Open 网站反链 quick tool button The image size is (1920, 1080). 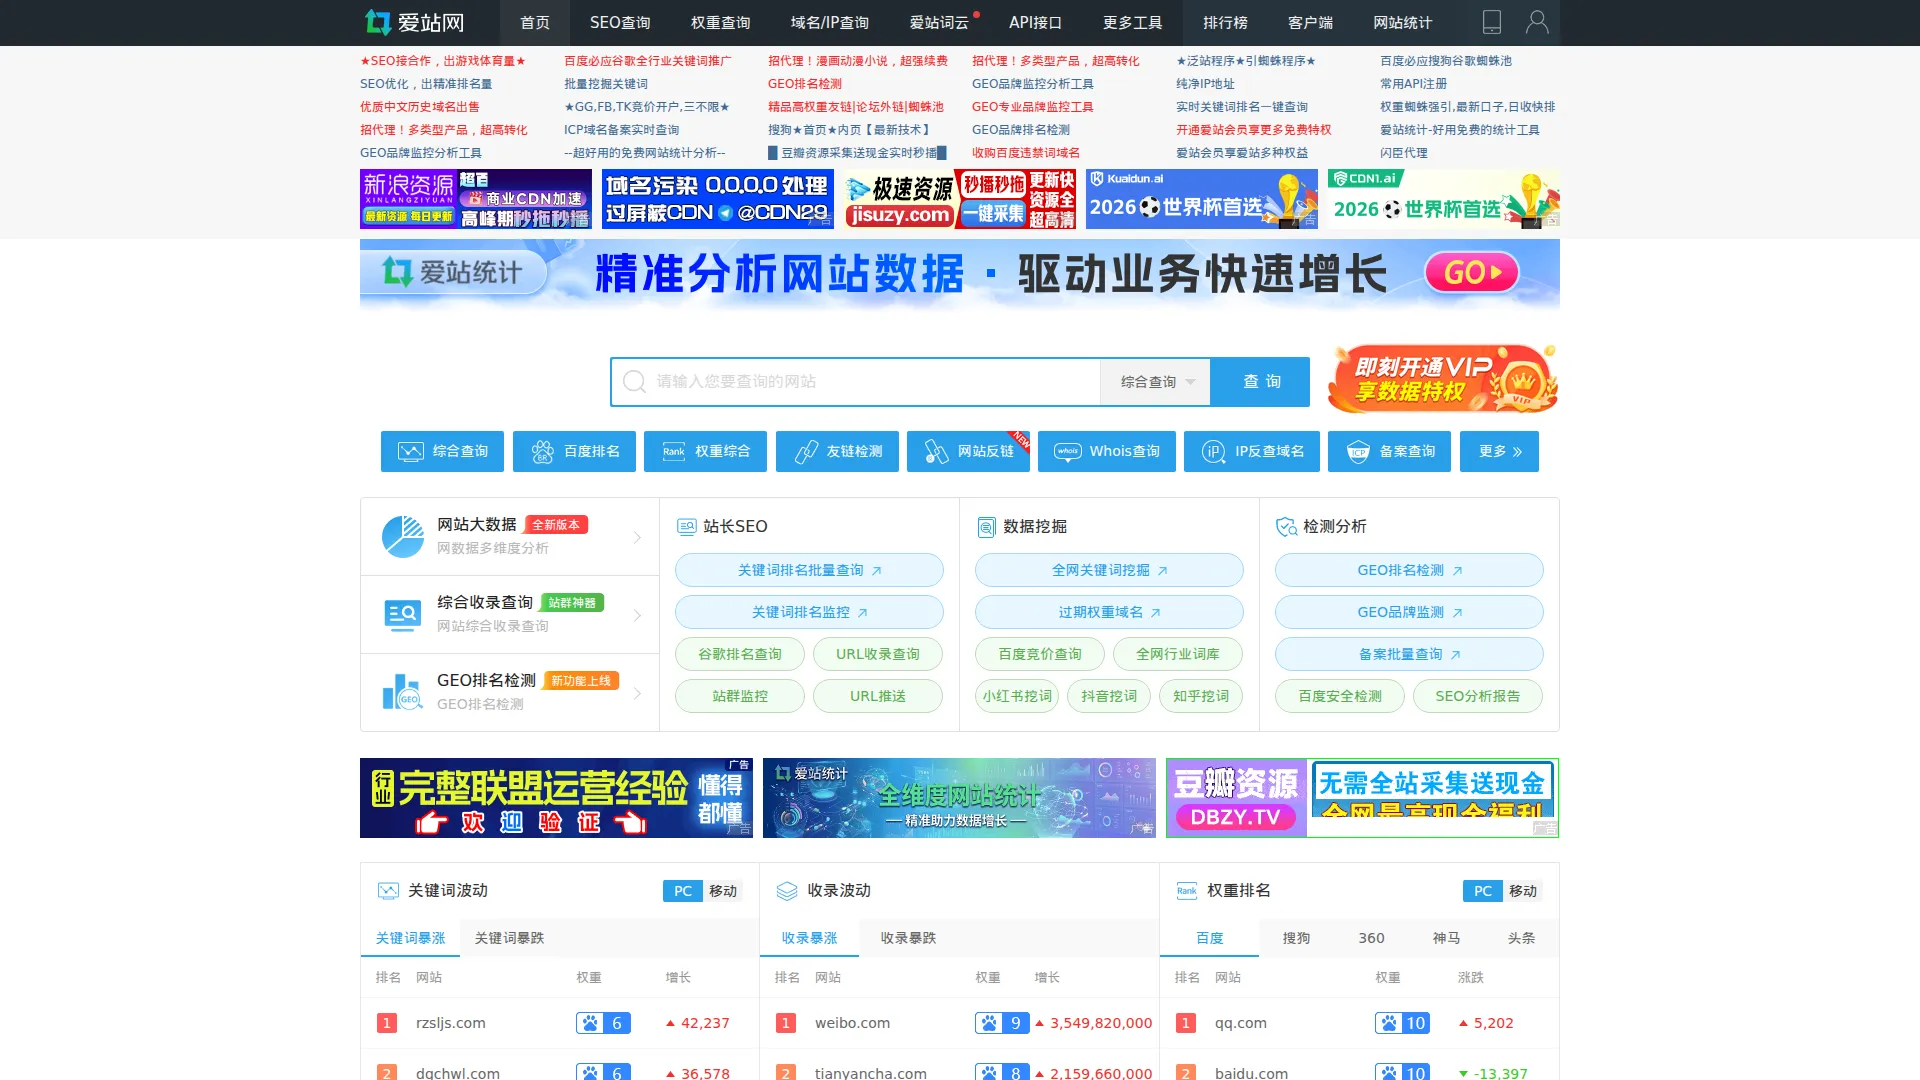[x=968, y=451]
